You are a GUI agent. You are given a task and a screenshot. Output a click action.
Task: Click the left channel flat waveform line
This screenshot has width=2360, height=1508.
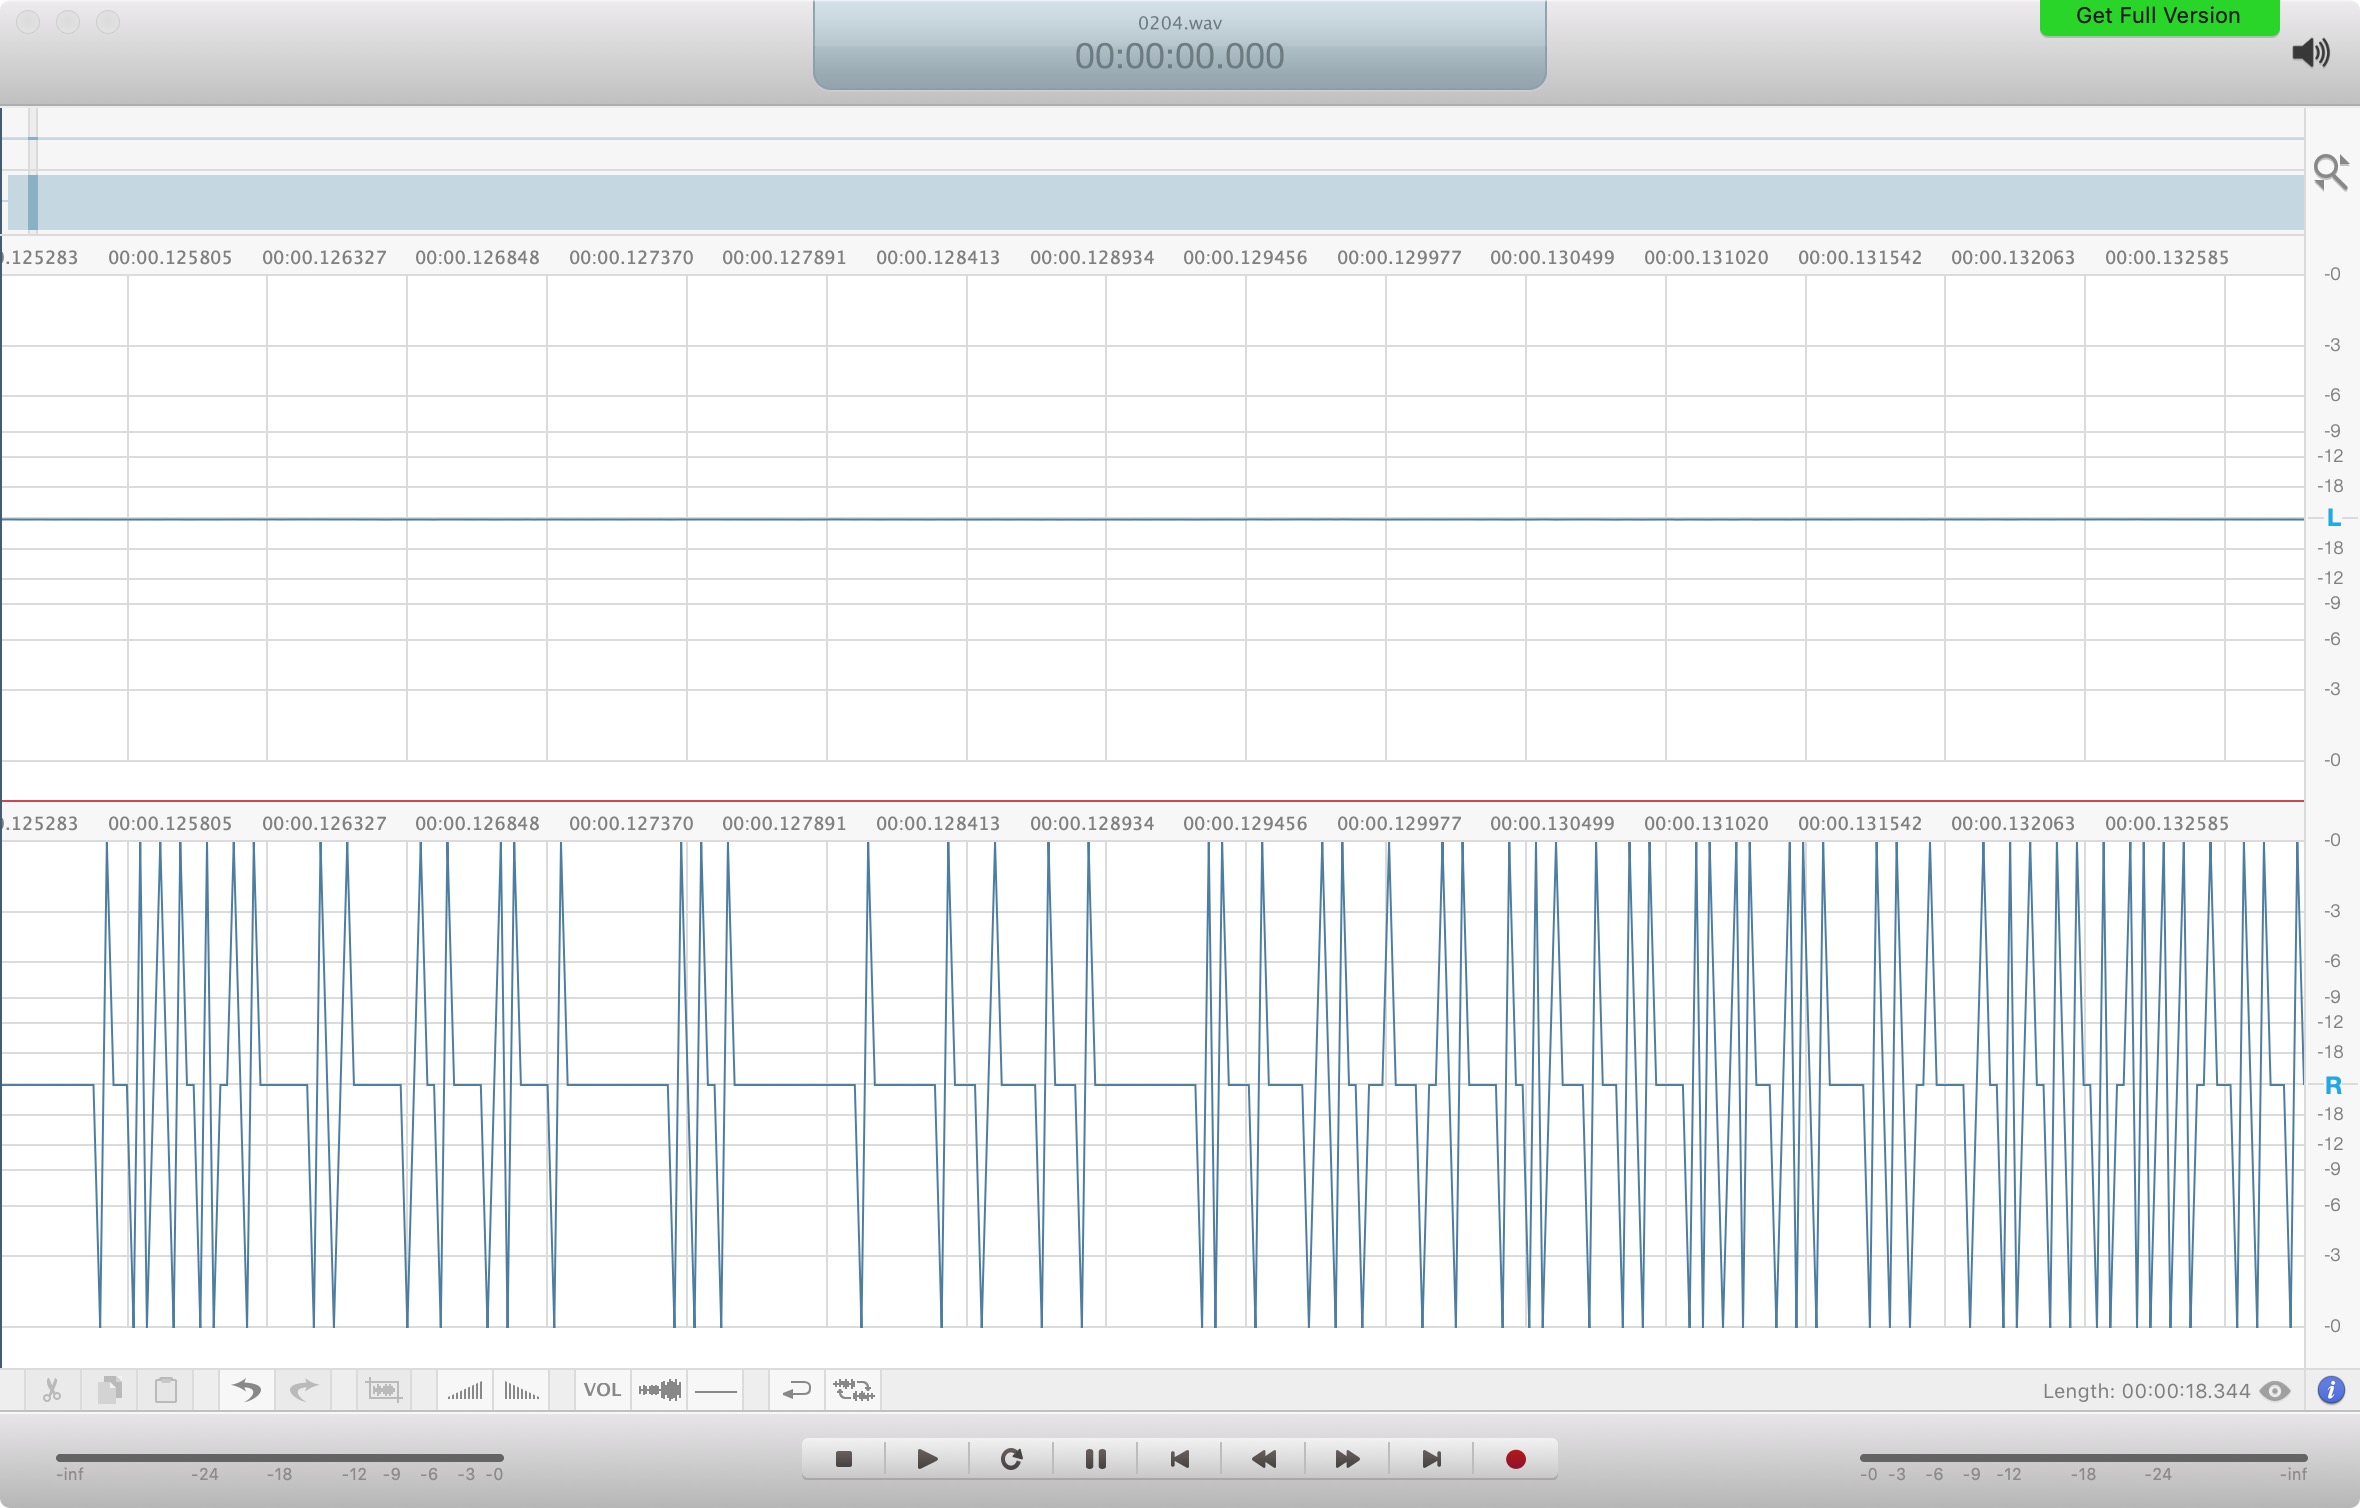click(x=1152, y=519)
